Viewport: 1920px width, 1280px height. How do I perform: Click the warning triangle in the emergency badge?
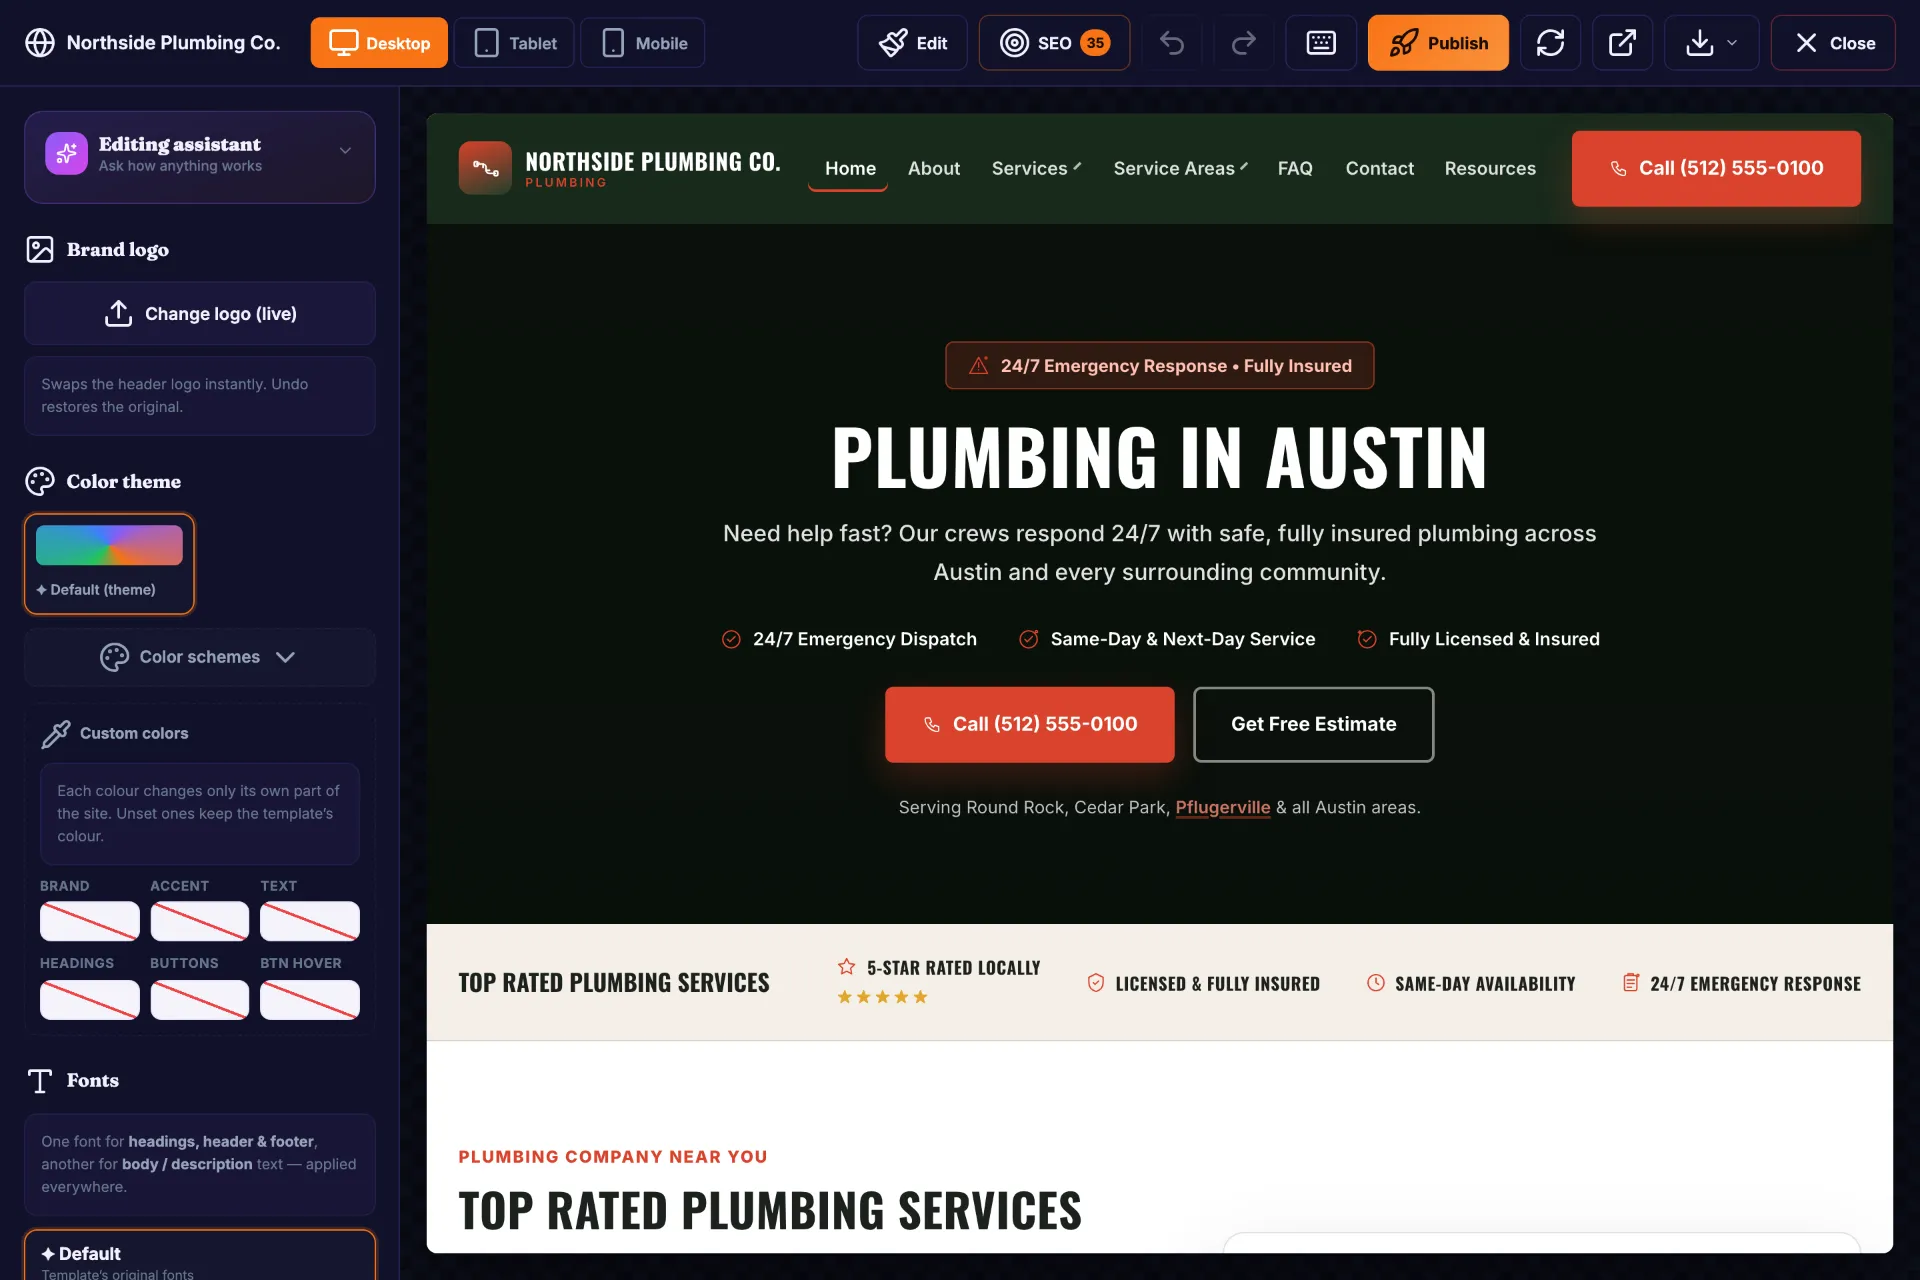[978, 366]
